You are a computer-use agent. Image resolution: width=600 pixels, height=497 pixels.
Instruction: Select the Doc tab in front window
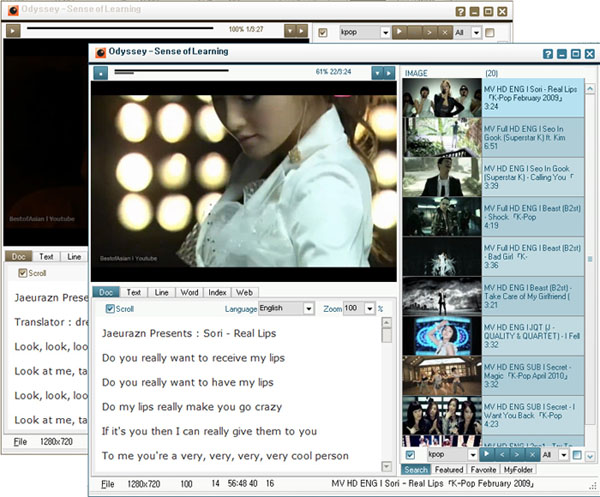pos(106,292)
